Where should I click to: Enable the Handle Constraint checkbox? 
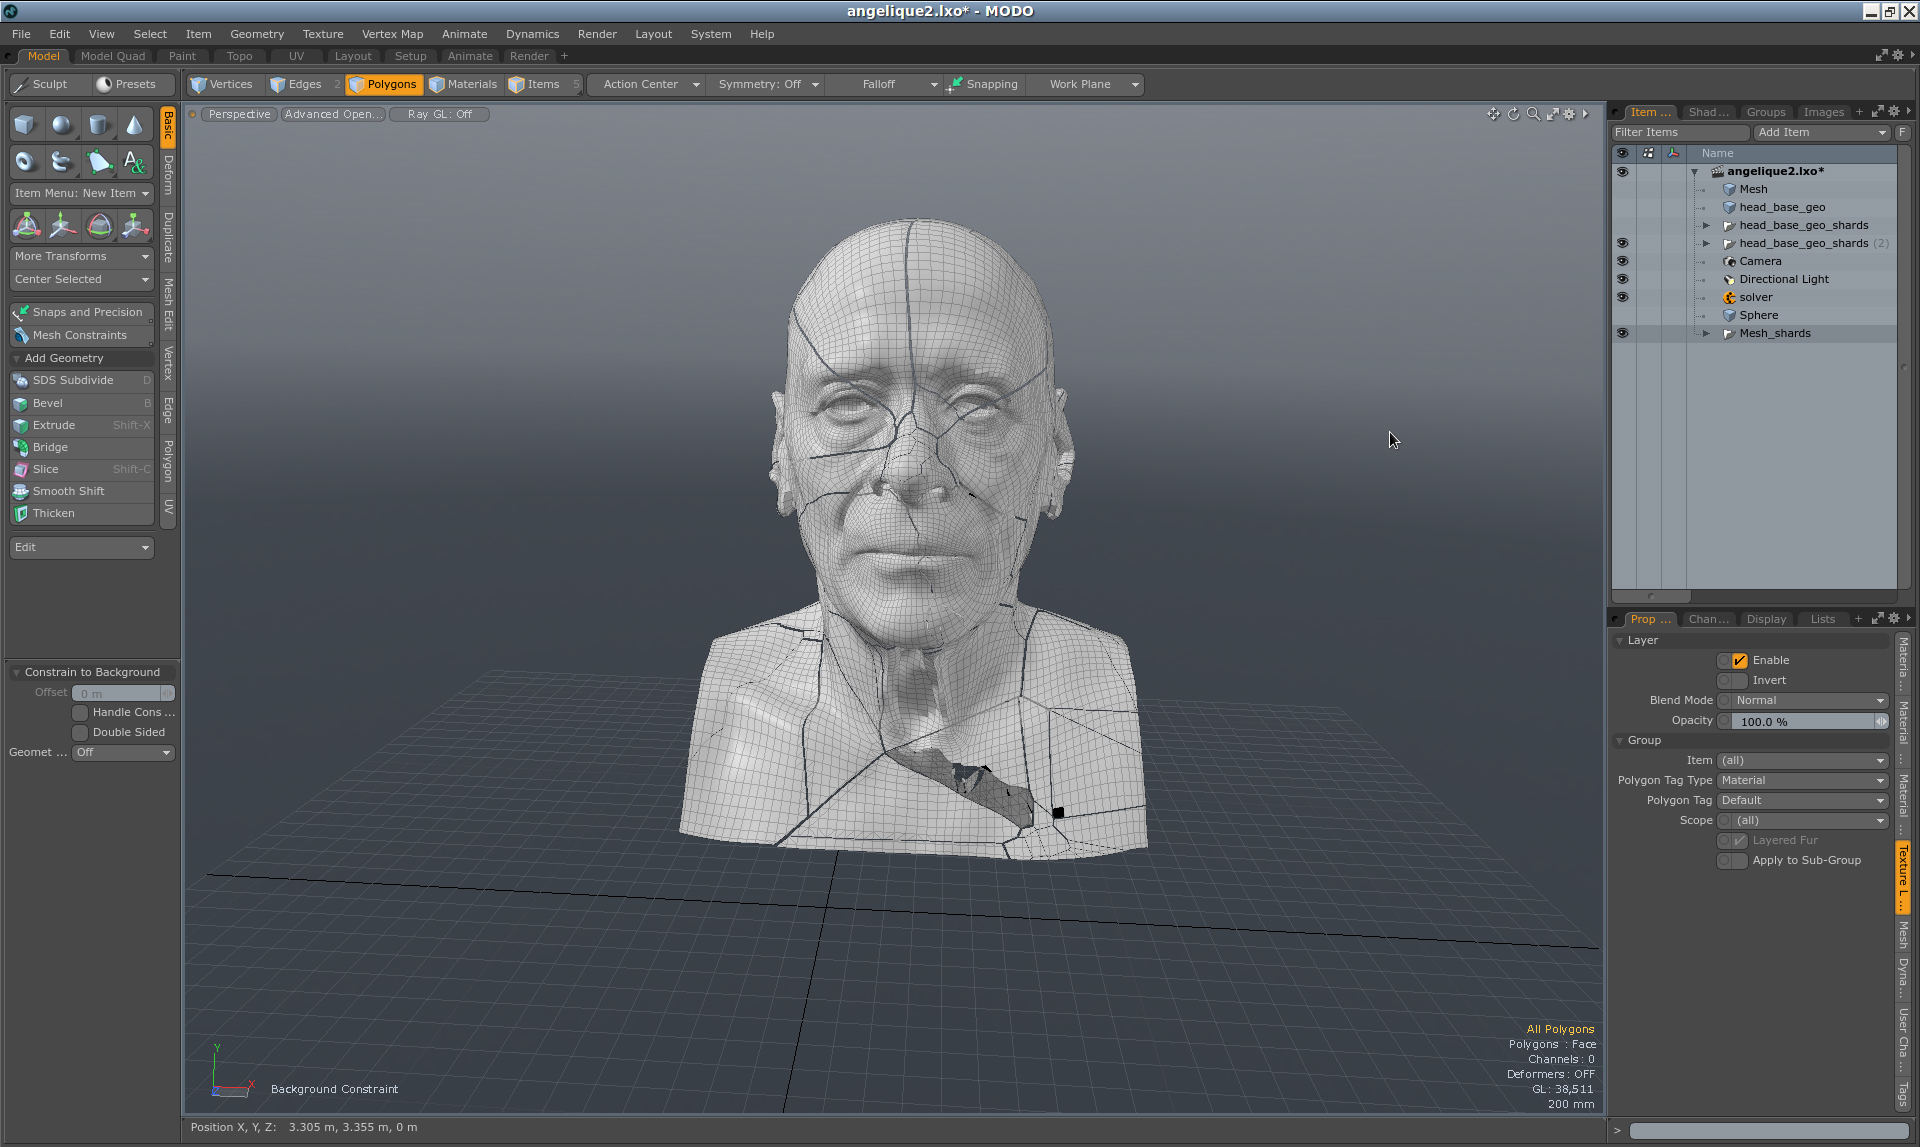(x=80, y=712)
